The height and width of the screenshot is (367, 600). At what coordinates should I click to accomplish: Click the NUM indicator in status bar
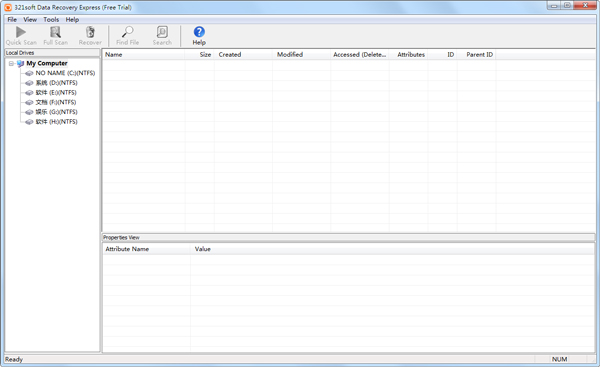click(x=559, y=359)
